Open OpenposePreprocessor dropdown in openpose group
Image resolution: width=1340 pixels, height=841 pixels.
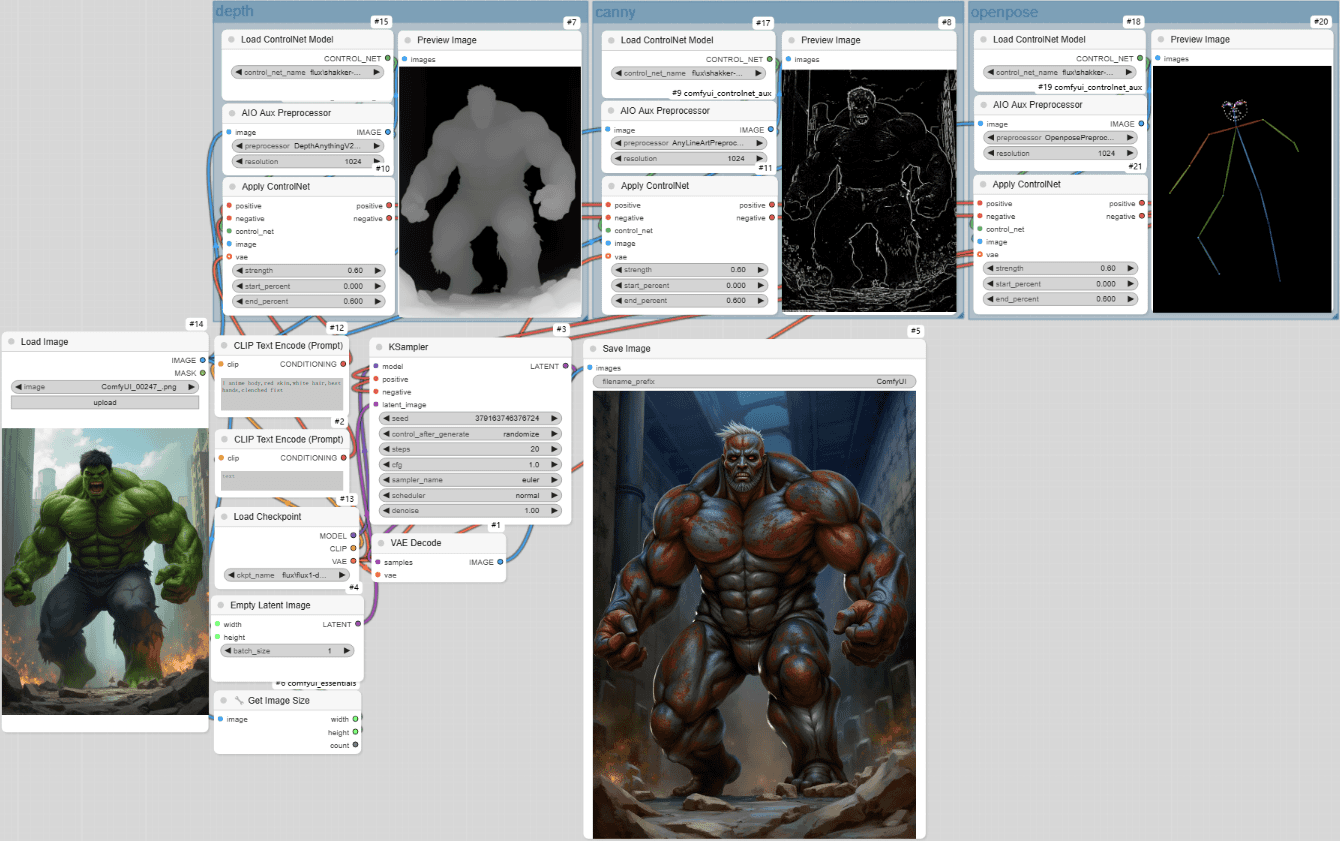tap(1061, 137)
